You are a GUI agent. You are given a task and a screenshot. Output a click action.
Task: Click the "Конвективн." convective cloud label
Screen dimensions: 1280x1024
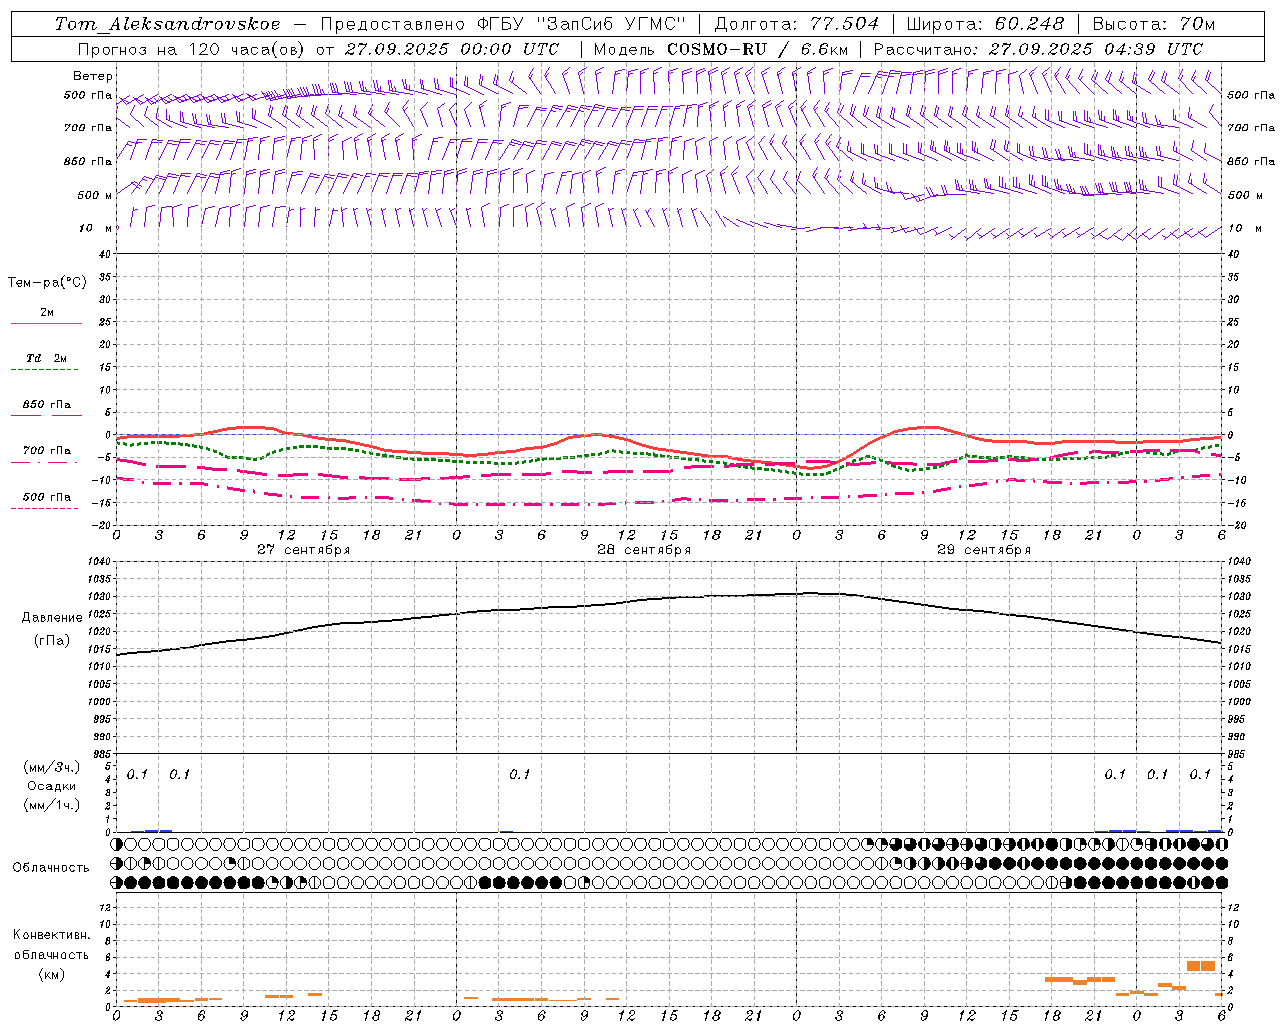[51, 935]
